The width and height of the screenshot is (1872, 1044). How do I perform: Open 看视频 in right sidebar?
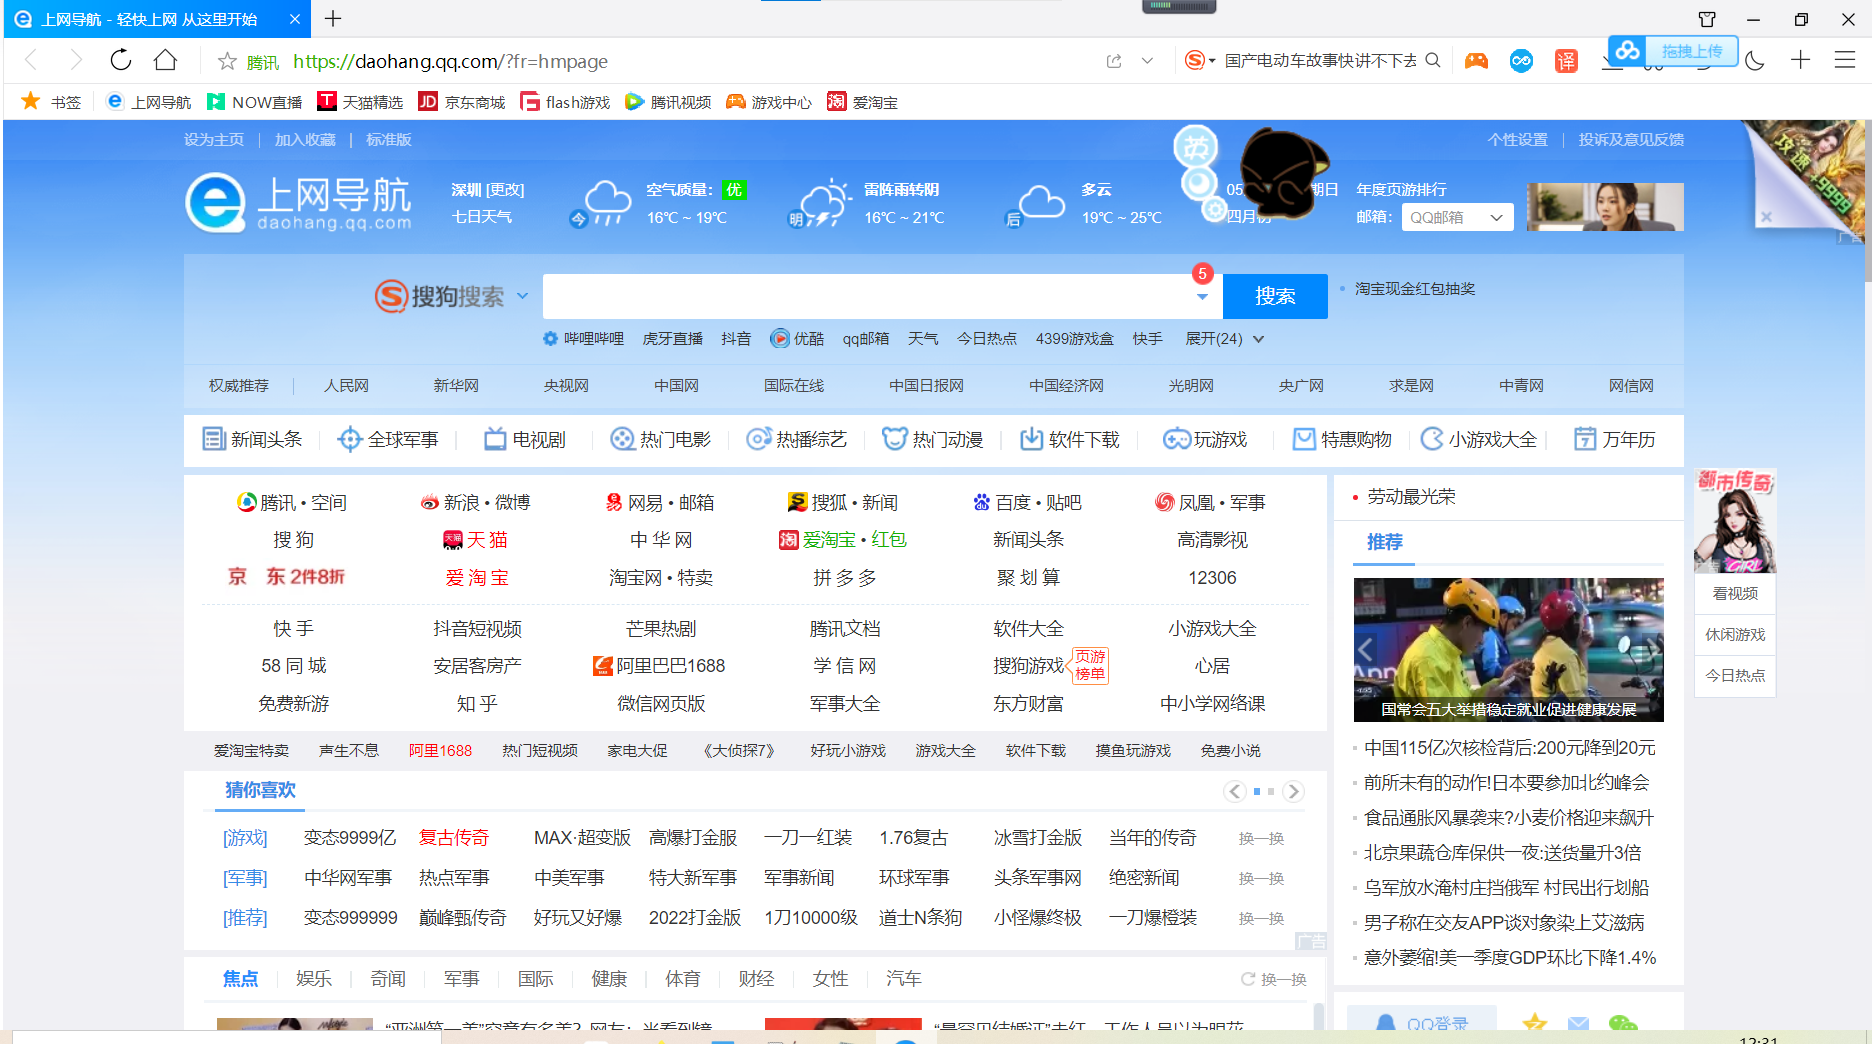pyautogui.click(x=1735, y=593)
